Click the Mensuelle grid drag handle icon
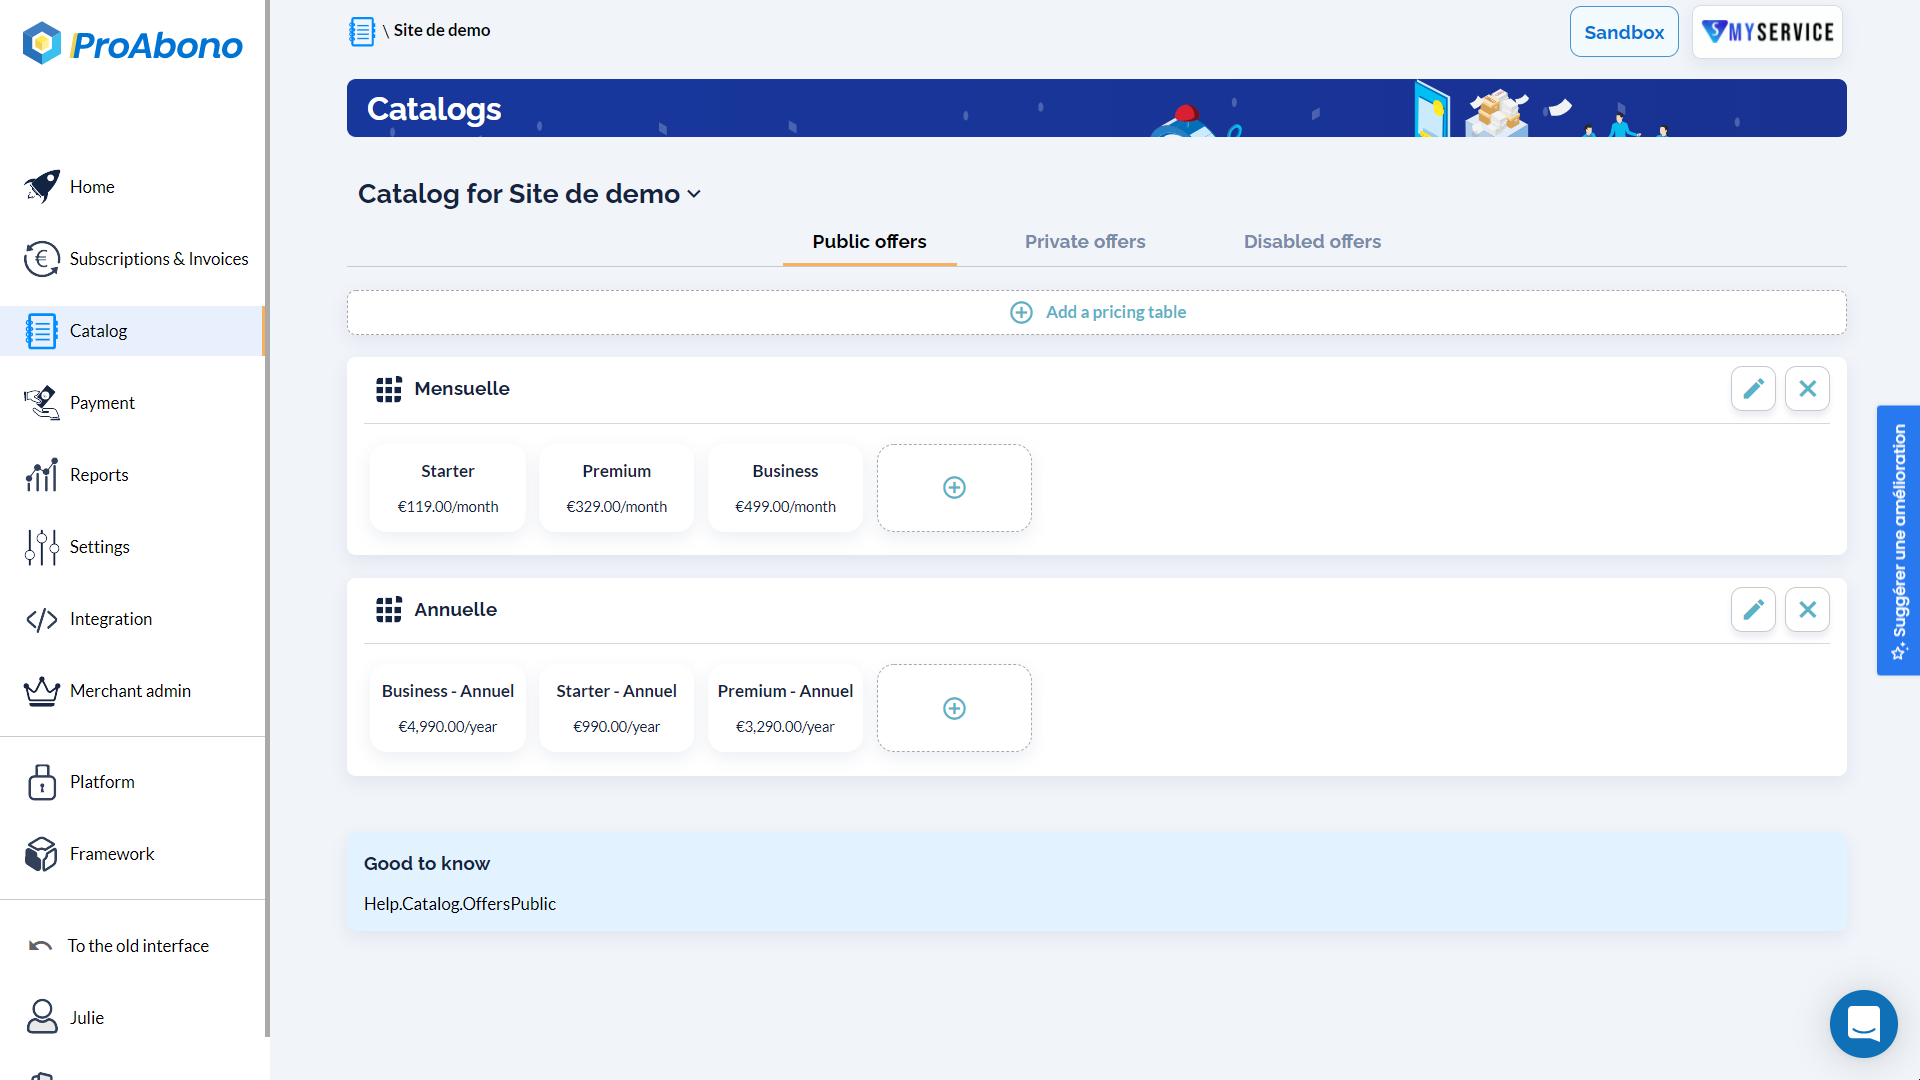The image size is (1920, 1080). point(388,389)
